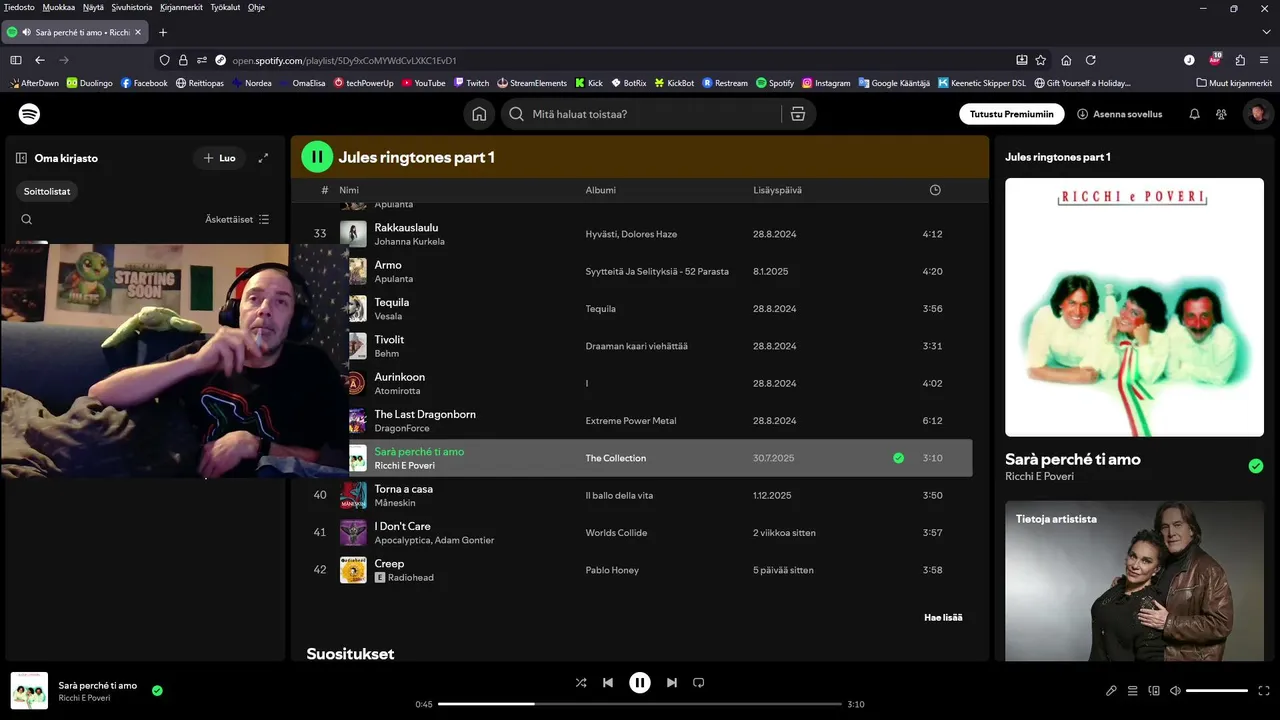
Task: Adjust the volume slider
Action: pyautogui.click(x=1217, y=691)
